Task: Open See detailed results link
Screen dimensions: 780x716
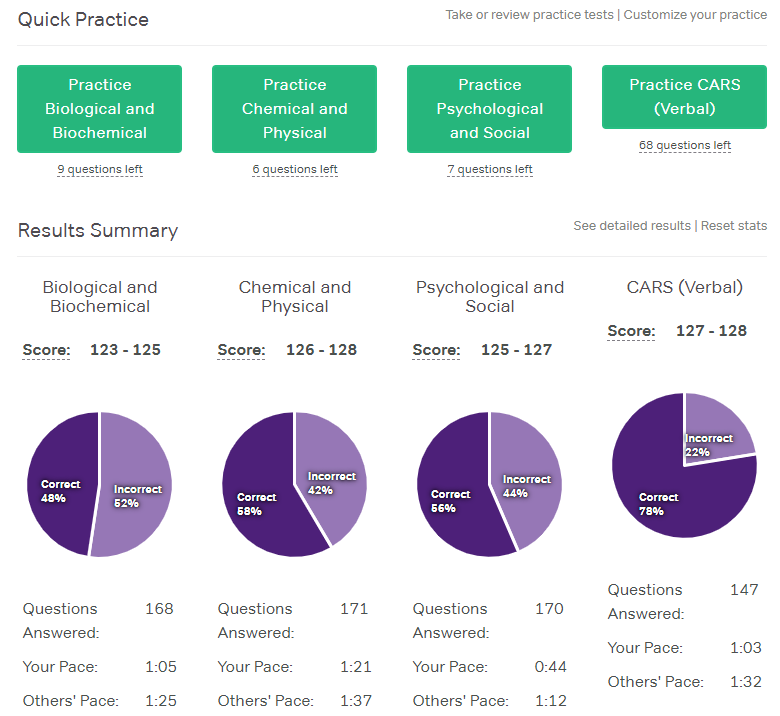Action: click(x=633, y=226)
